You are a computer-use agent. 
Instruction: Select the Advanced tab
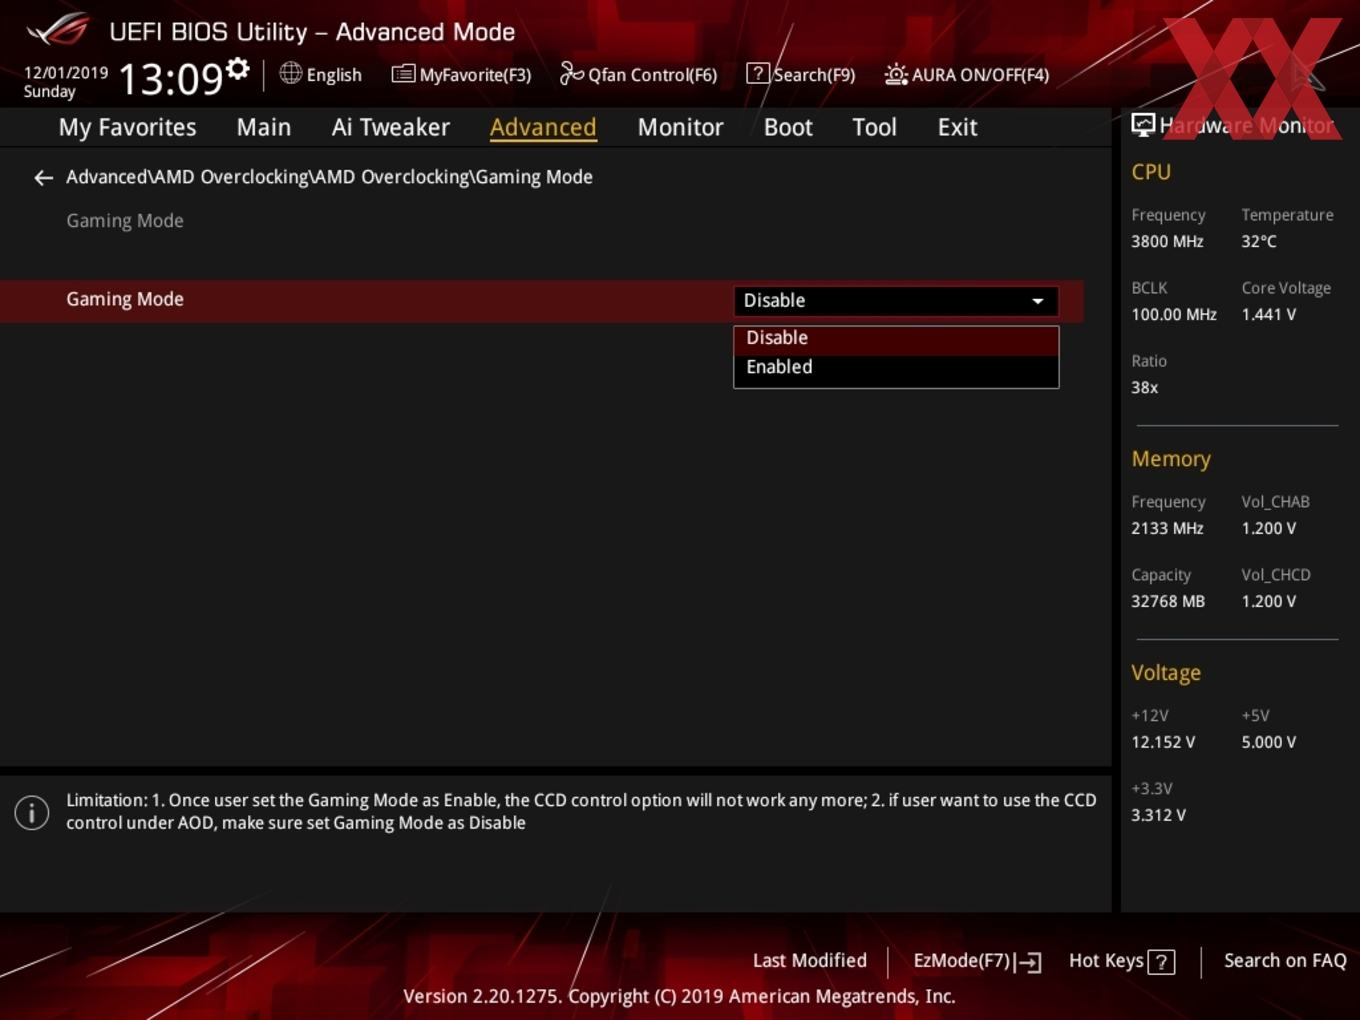pos(543,127)
